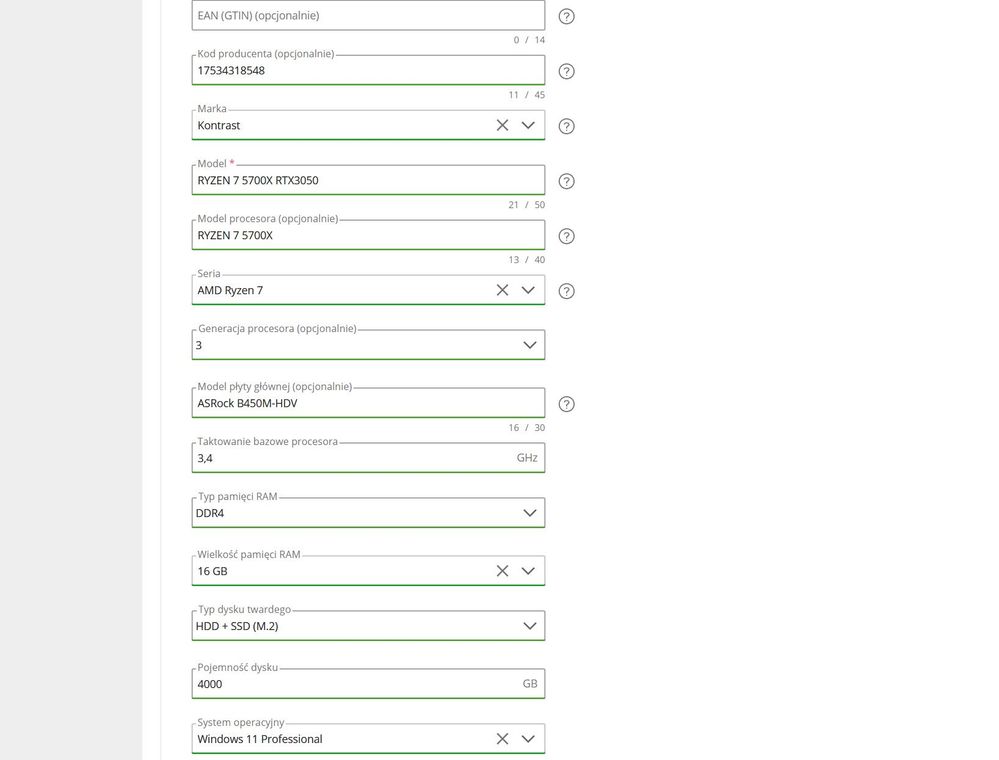The width and height of the screenshot is (999, 760).
Task: Open the Typ dysku twardego dropdown
Action: pyautogui.click(x=529, y=626)
